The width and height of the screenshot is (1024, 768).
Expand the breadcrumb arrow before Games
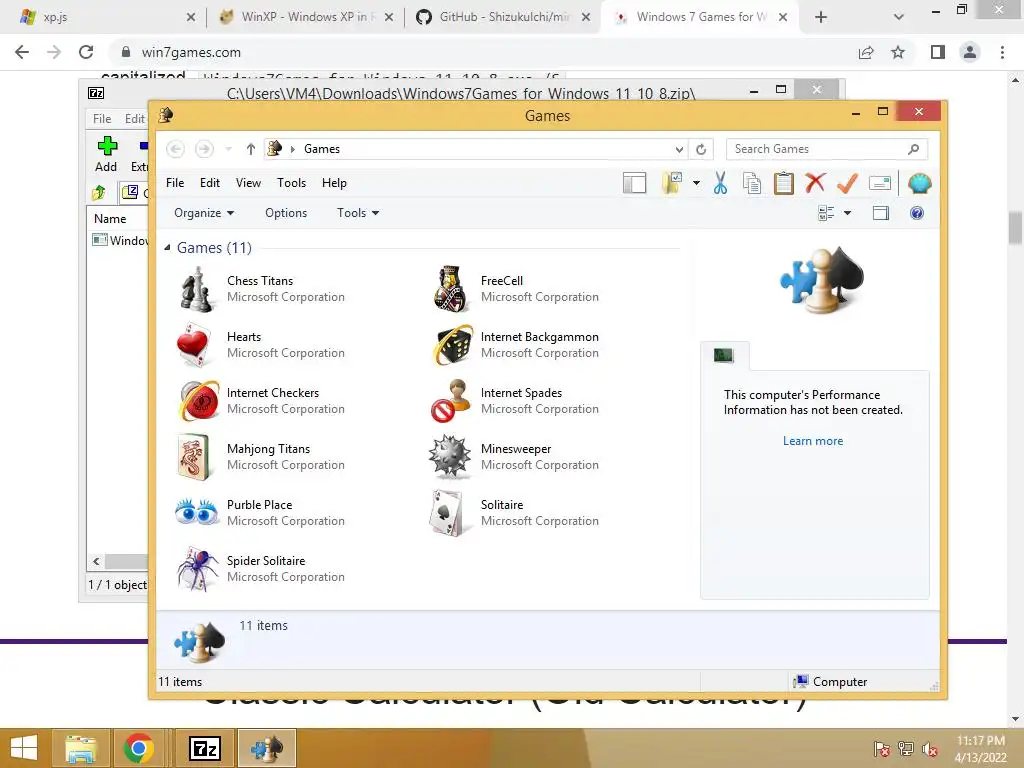[x=293, y=150]
